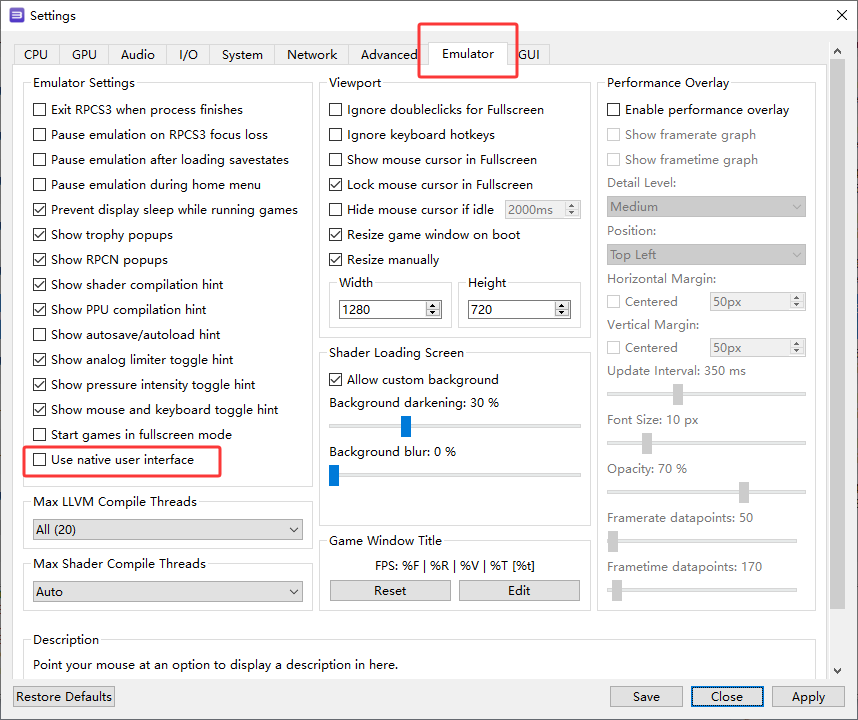858x720 pixels.
Task: Open the System tab
Action: [242, 55]
